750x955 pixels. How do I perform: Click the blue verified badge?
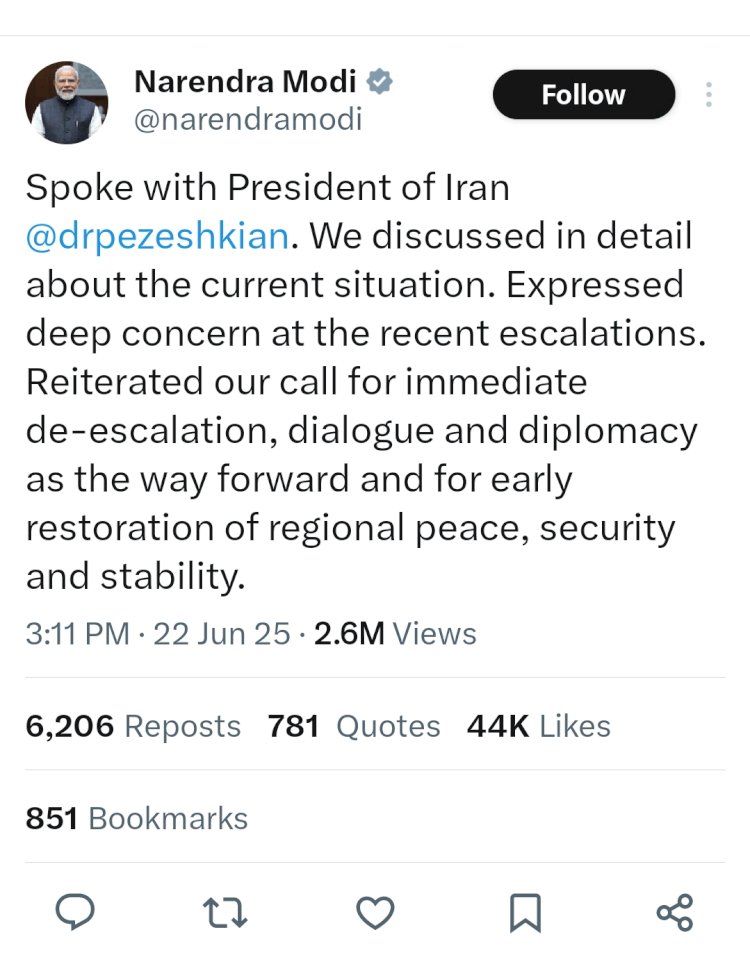[x=379, y=82]
